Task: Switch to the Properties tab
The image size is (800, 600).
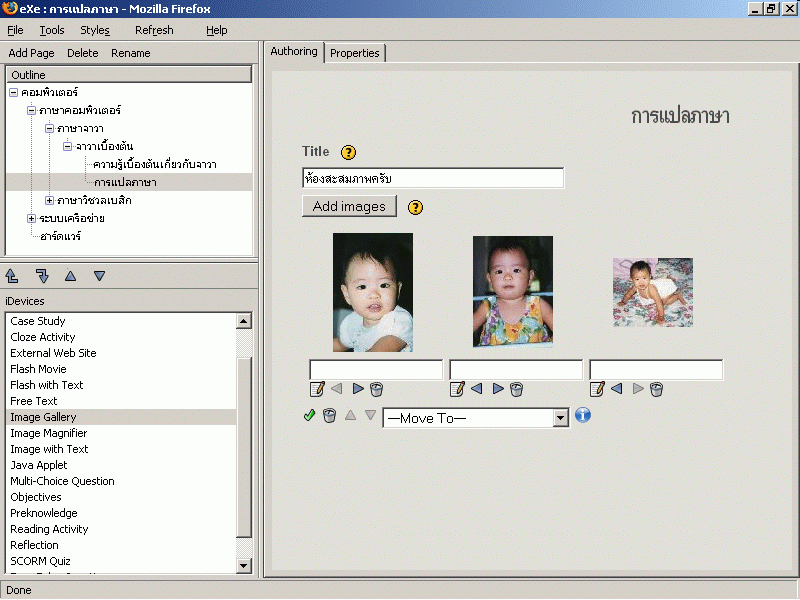Action: (355, 53)
